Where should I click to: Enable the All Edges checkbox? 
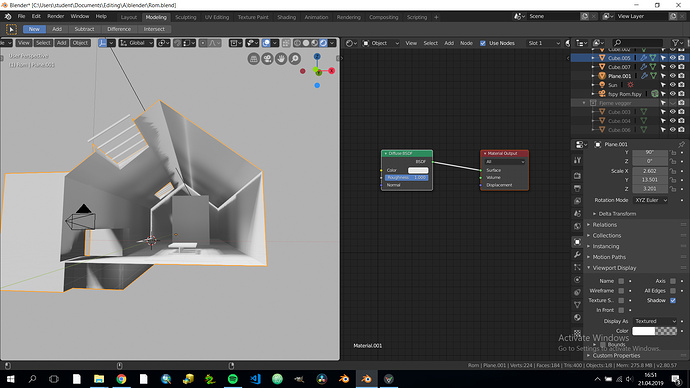coord(673,290)
